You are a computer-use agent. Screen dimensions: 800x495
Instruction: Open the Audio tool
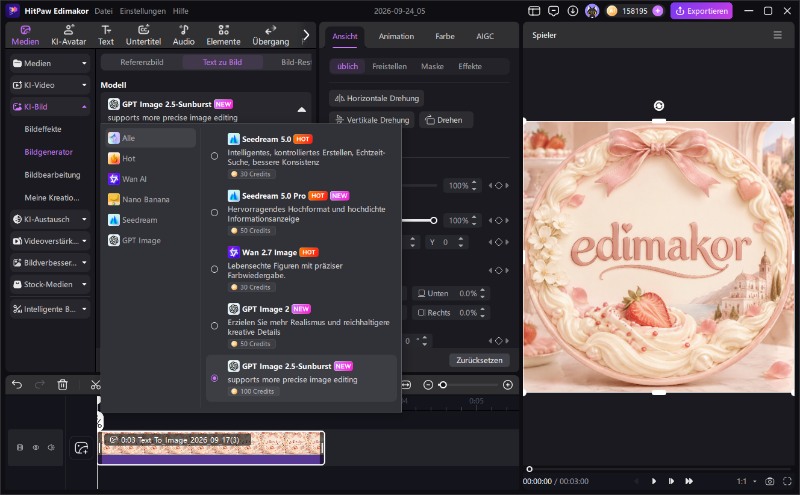tap(184, 35)
